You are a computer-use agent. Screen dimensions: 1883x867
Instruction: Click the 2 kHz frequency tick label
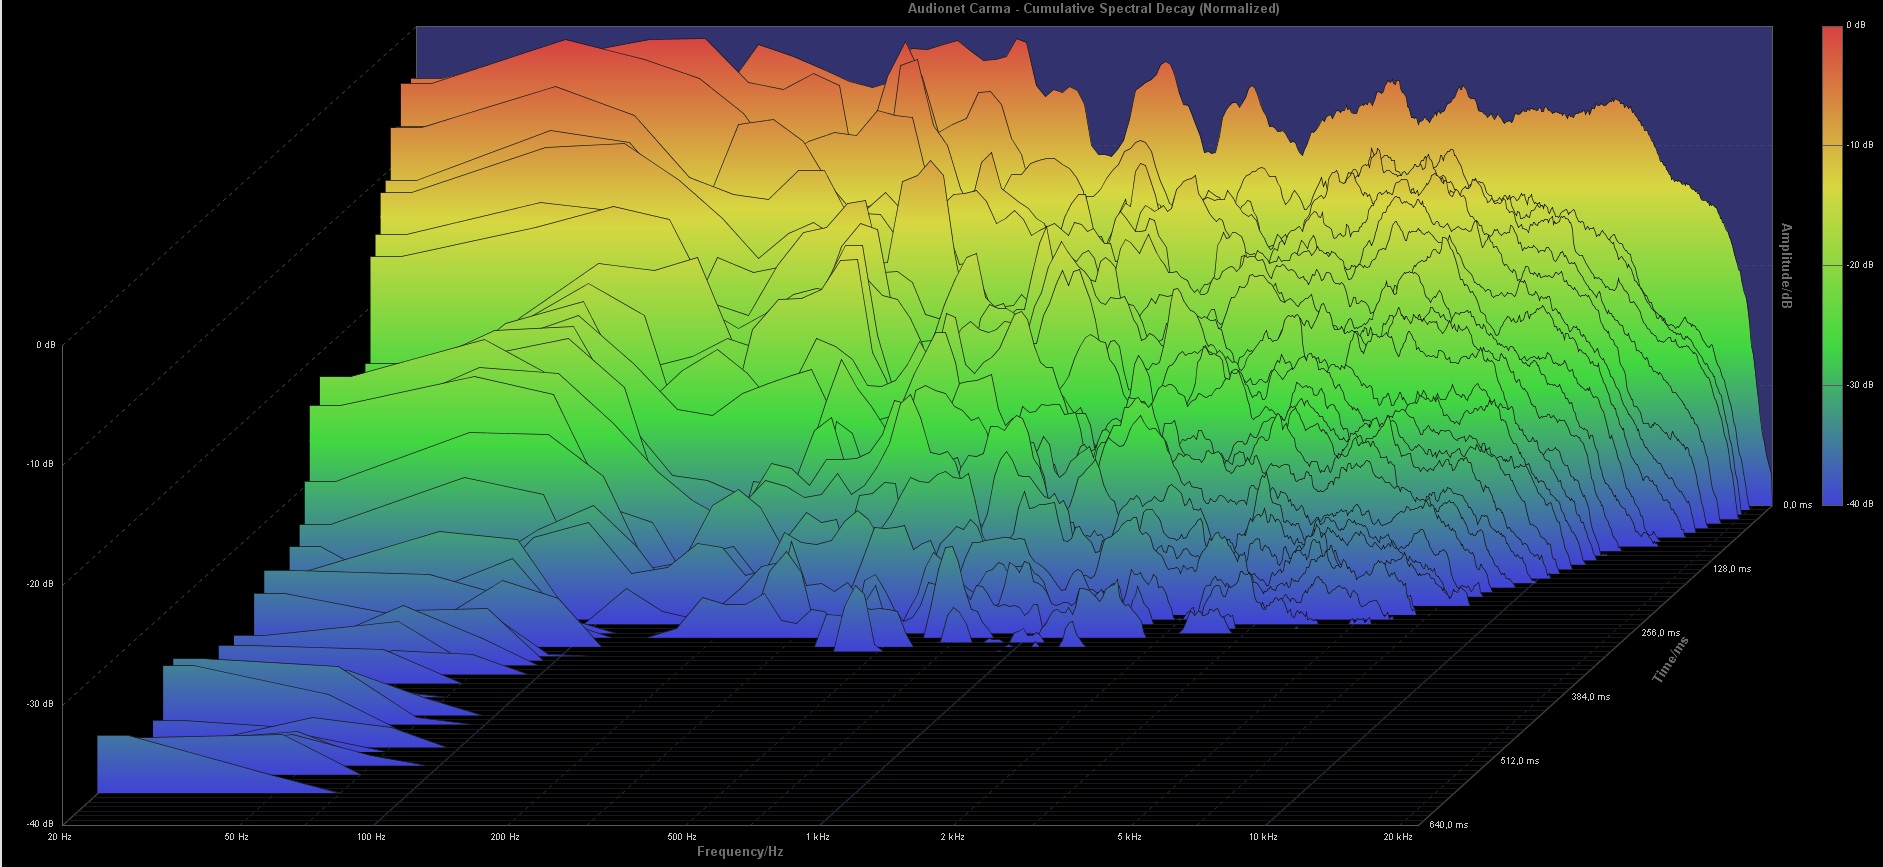pos(952,837)
